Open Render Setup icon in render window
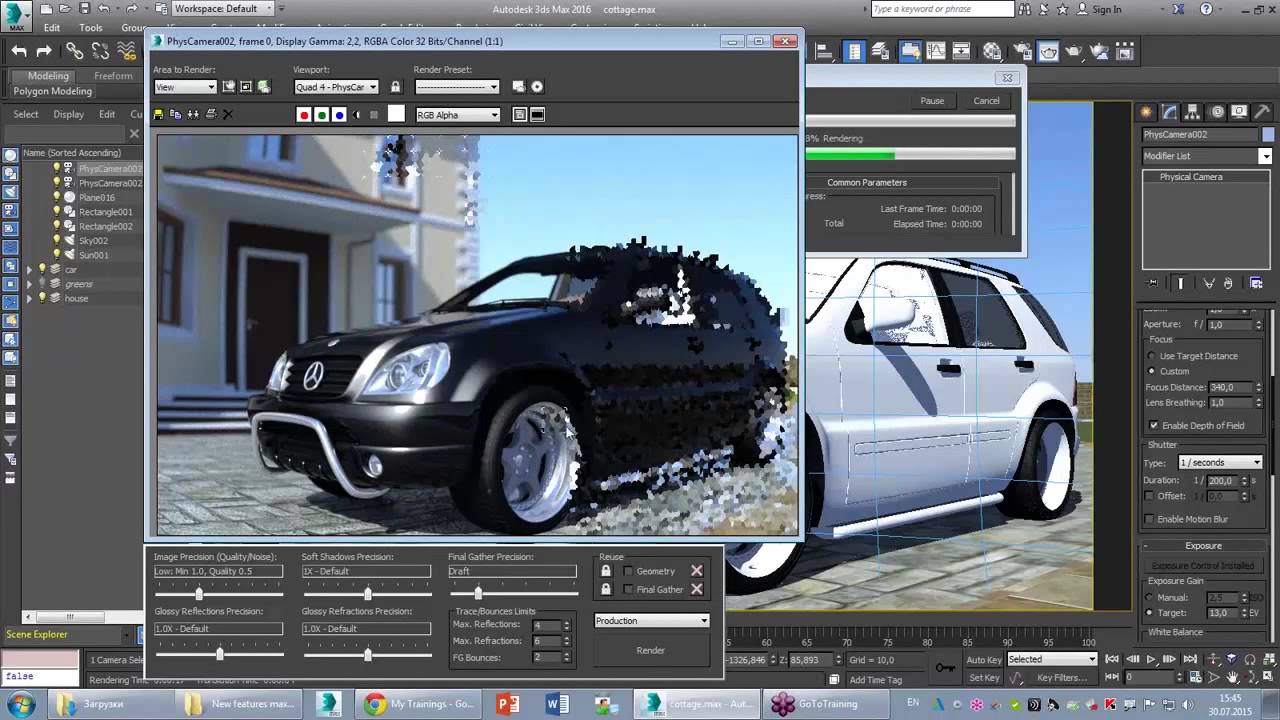 coord(519,87)
